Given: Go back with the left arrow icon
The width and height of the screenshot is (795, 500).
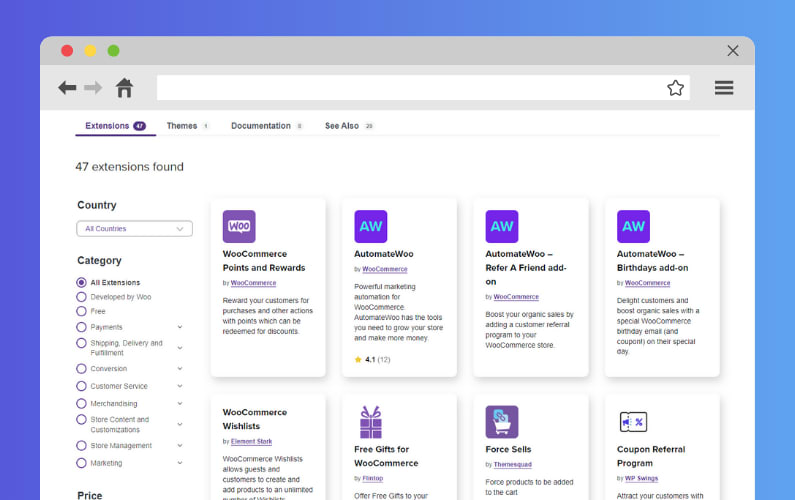Looking at the screenshot, I should 67,88.
